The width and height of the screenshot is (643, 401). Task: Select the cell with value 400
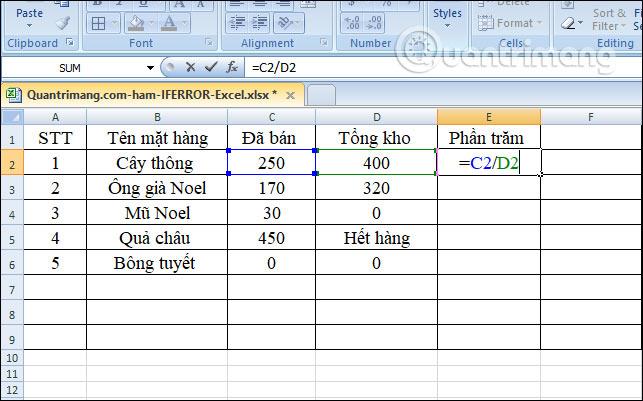coord(376,163)
